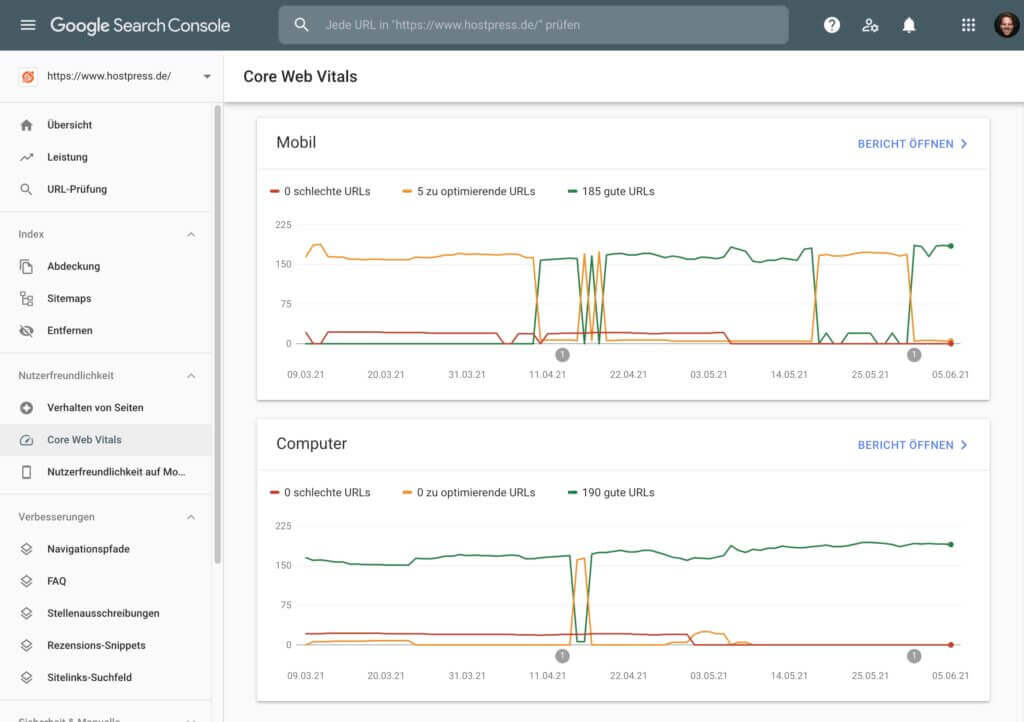The width and height of the screenshot is (1024, 722).
Task: Click the late-May annotation marker in Computer chart
Action: pos(914,655)
